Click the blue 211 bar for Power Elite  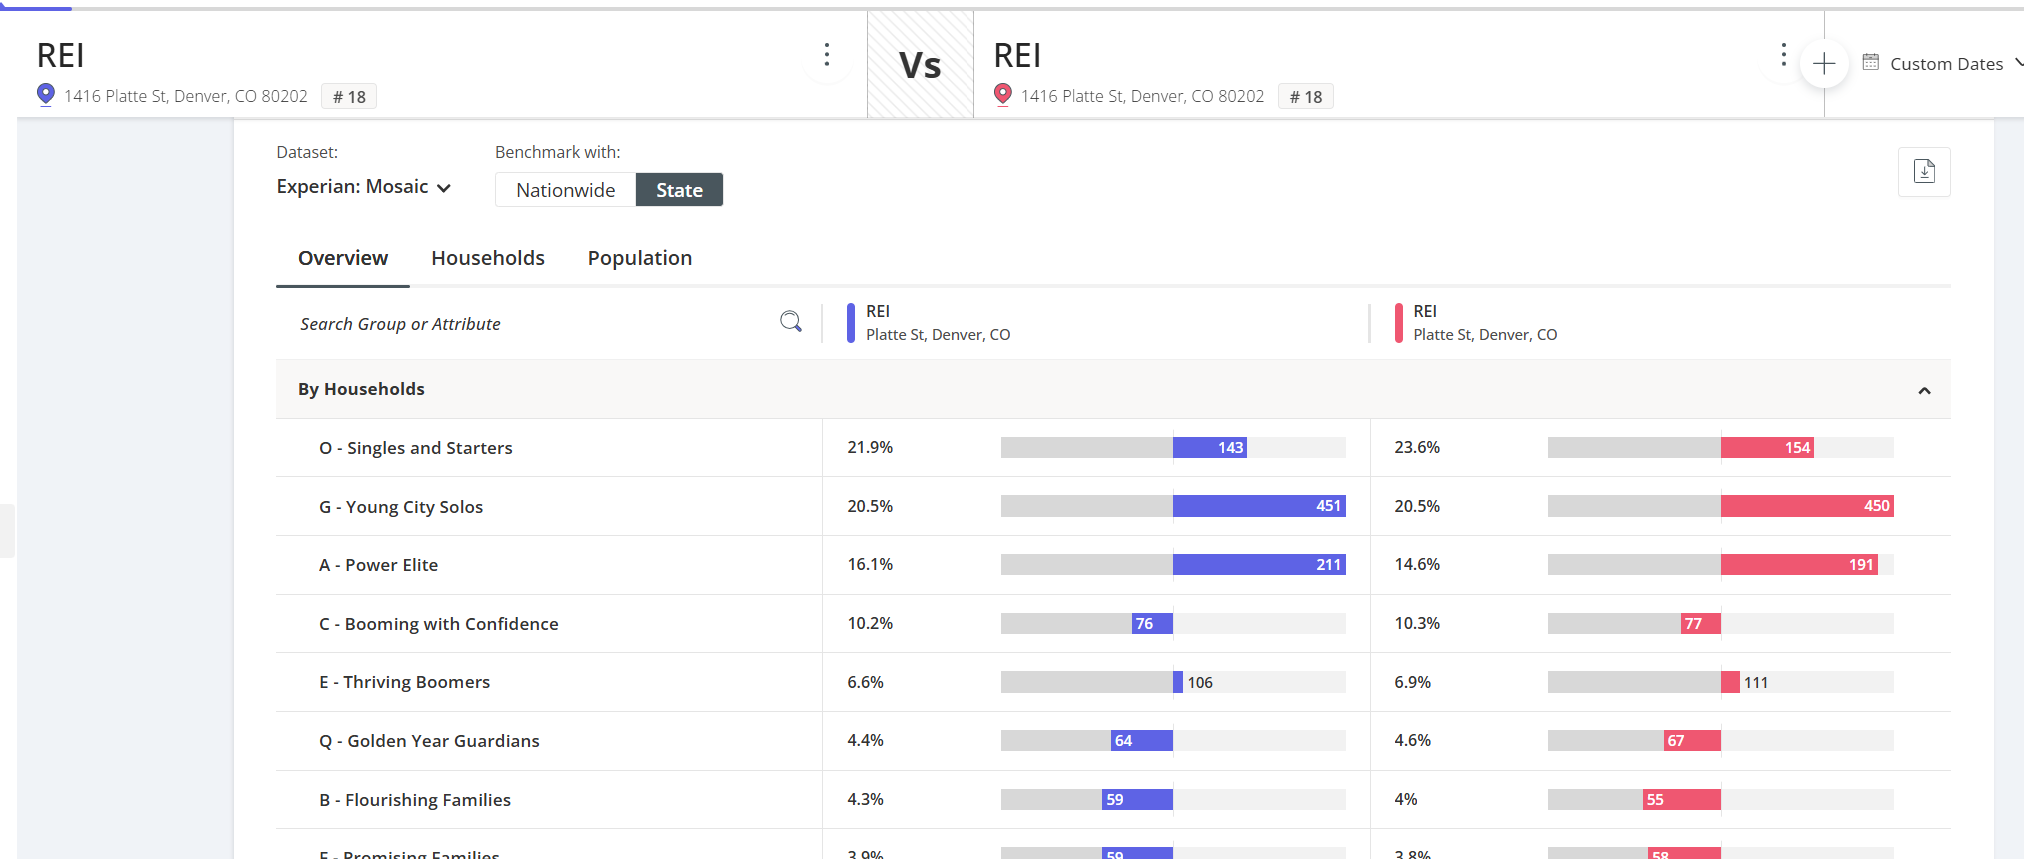click(1259, 565)
